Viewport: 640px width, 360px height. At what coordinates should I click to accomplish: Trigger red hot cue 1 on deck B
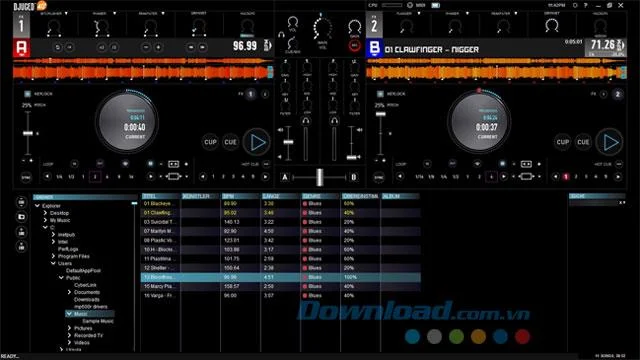tap(566, 177)
